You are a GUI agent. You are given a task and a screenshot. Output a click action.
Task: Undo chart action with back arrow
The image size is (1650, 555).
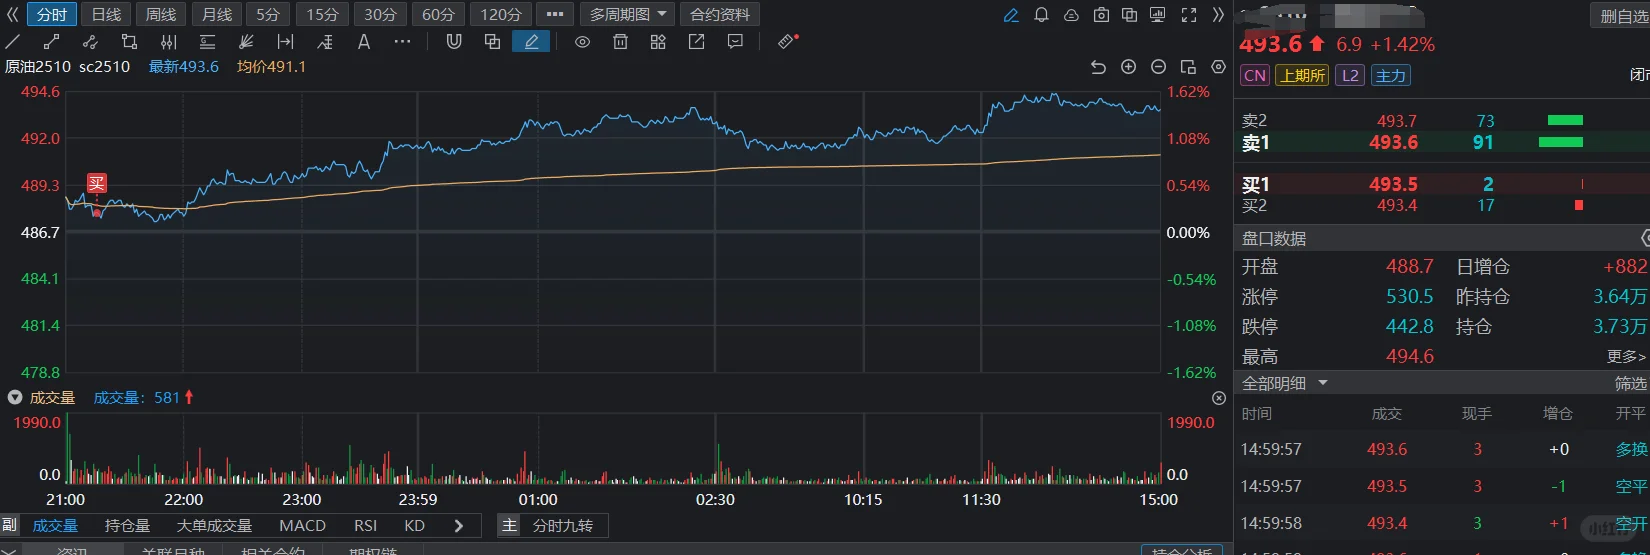coord(1098,67)
